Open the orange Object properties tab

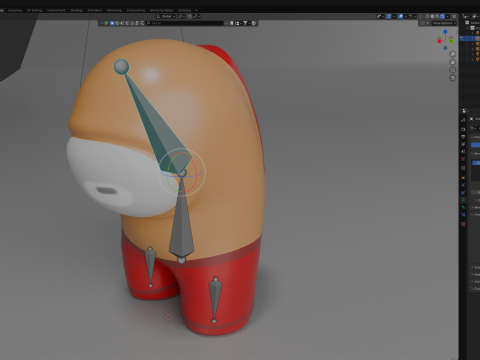point(463,178)
